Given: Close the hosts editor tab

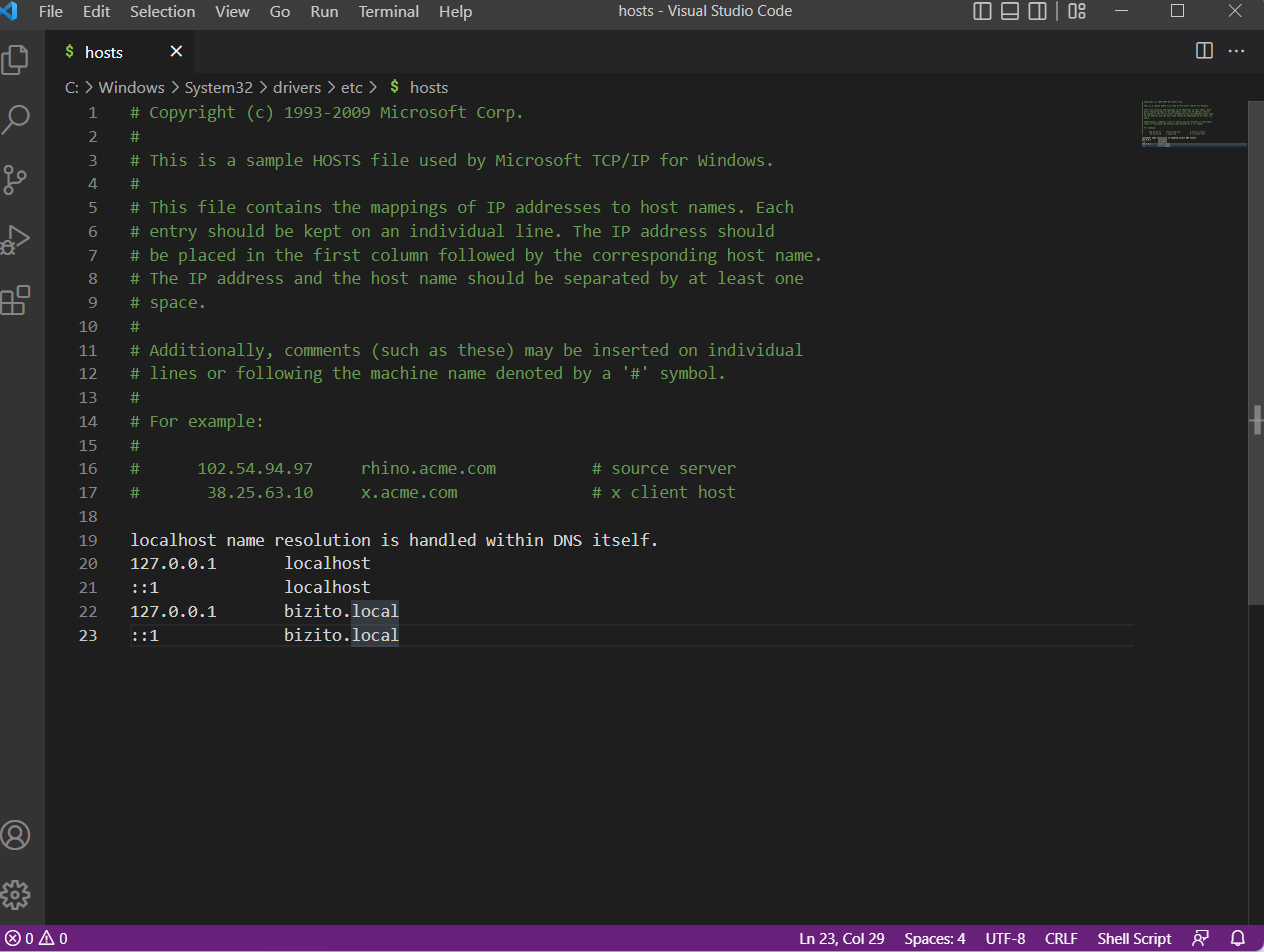Looking at the screenshot, I should pos(176,52).
